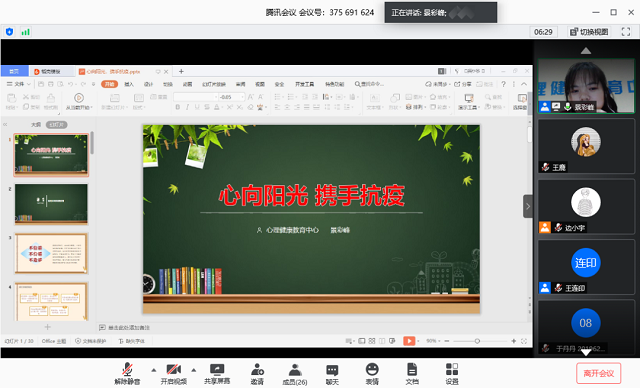Unmute microphone in meeting toolbar
This screenshot has width=640, height=388.
coord(127,374)
